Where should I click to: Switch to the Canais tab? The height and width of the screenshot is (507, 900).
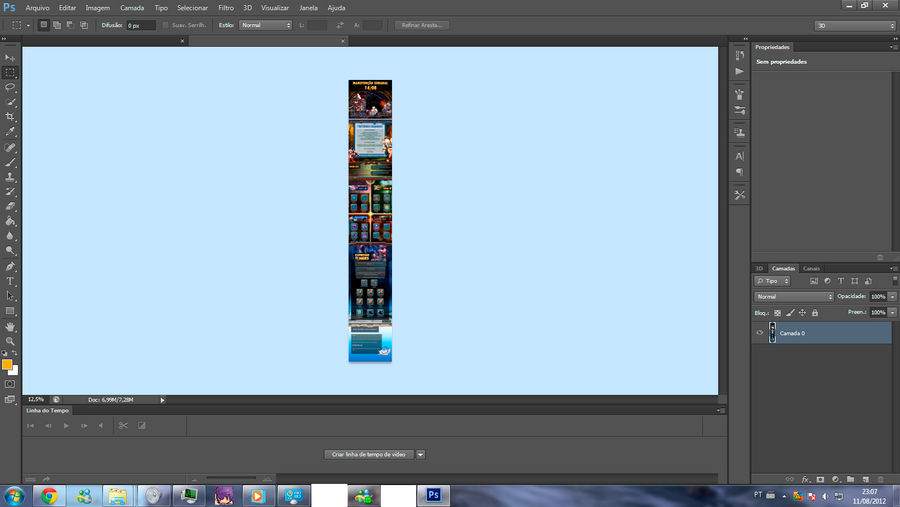811,269
